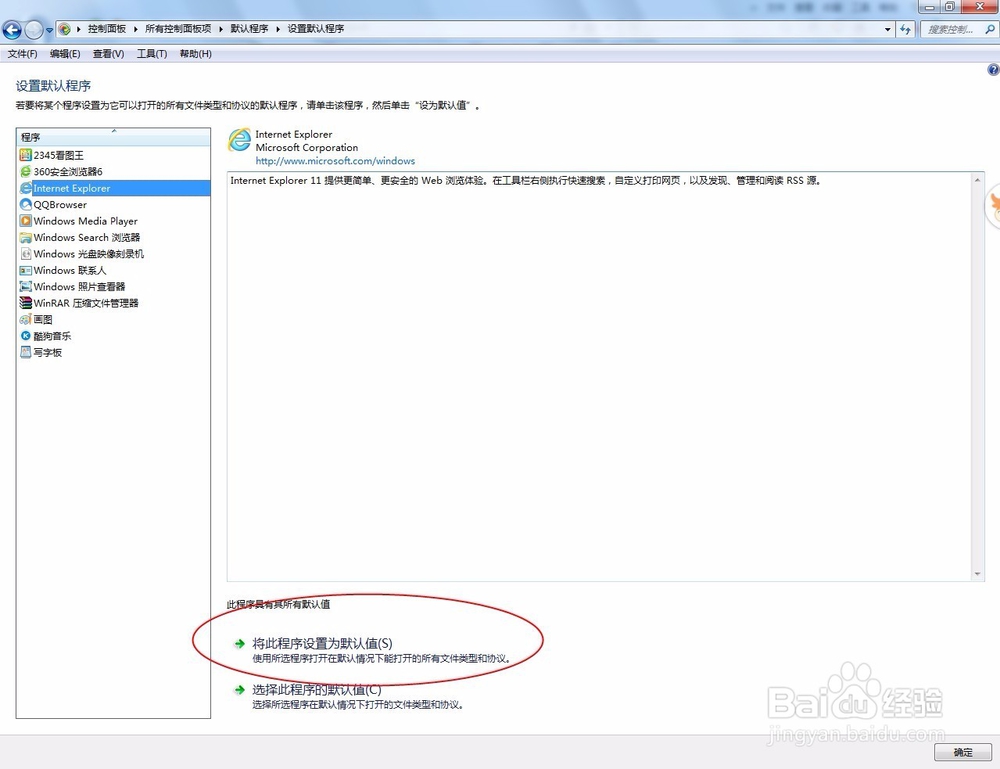Click the 确定 button

point(962,752)
